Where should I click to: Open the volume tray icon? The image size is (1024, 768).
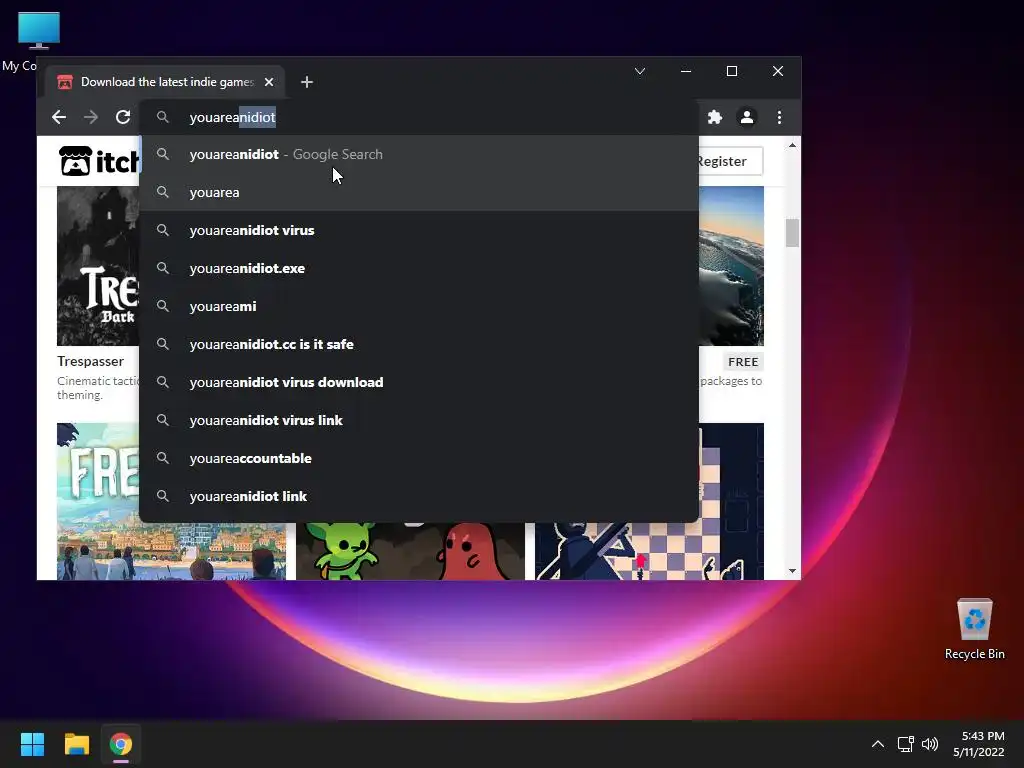click(x=929, y=744)
